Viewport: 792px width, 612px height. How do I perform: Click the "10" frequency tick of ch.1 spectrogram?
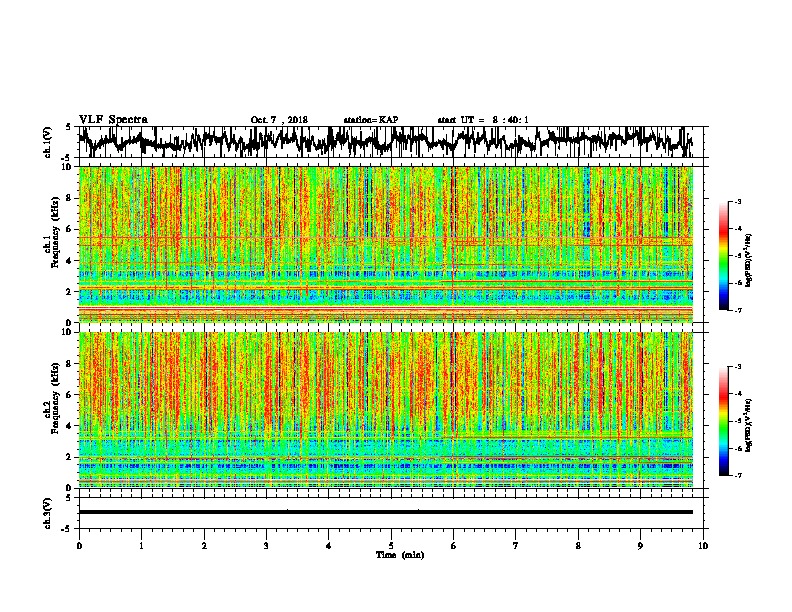pos(68,167)
